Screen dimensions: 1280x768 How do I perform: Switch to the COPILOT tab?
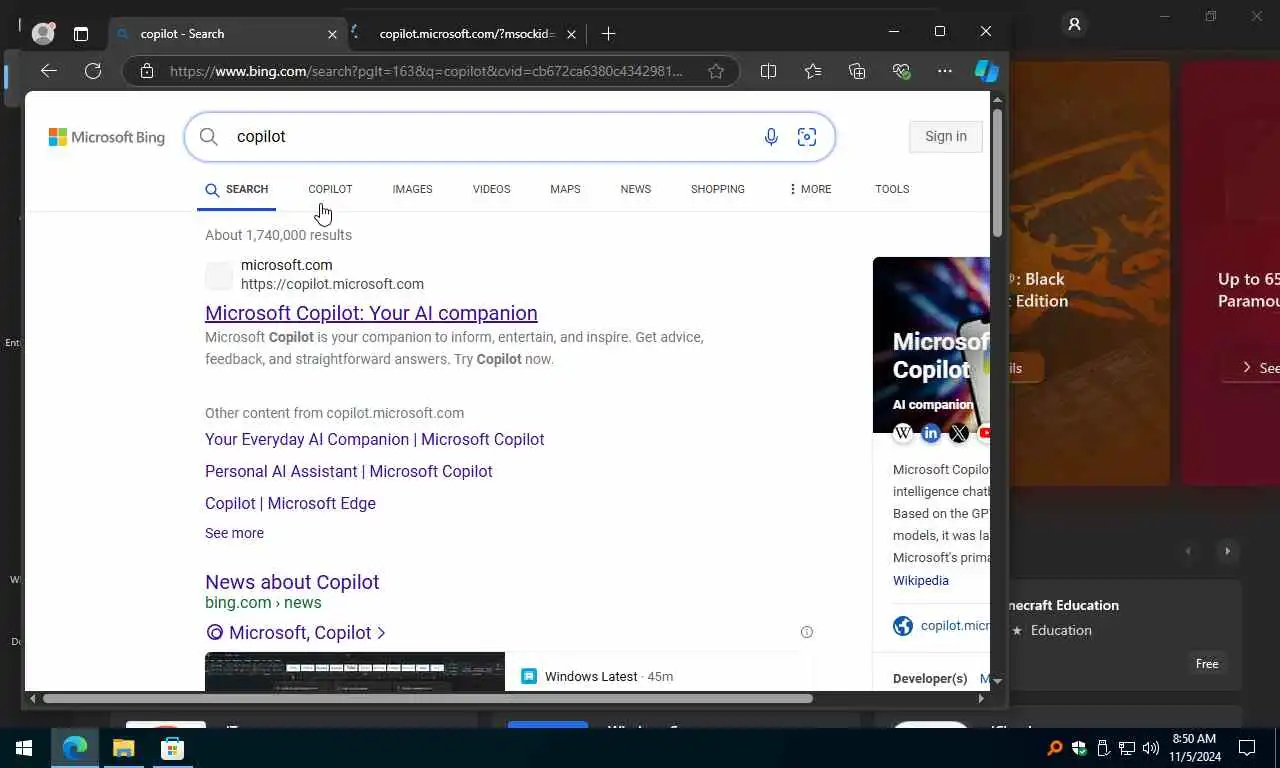330,189
